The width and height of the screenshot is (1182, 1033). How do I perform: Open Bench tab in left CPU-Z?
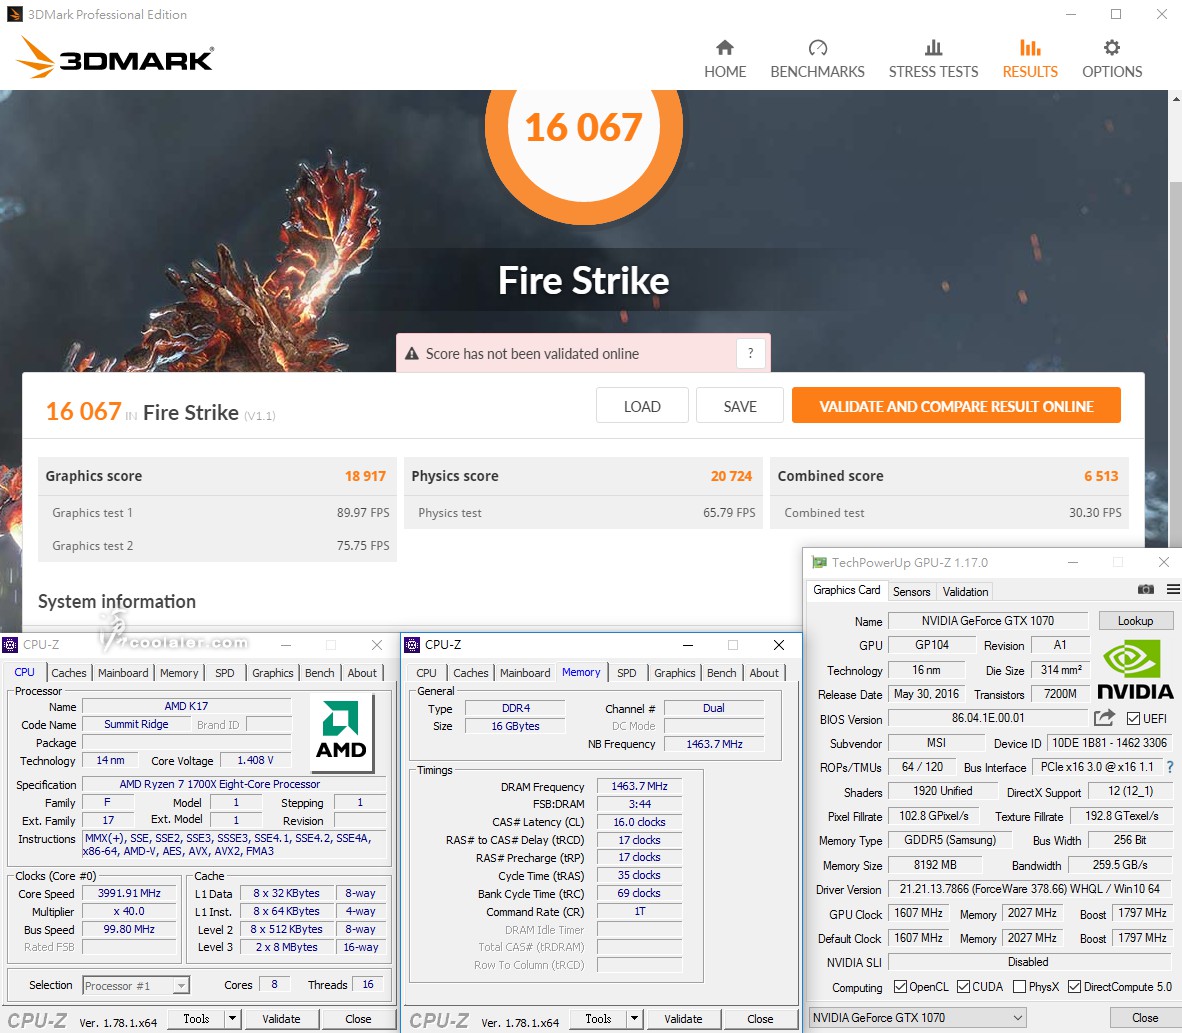pos(320,673)
